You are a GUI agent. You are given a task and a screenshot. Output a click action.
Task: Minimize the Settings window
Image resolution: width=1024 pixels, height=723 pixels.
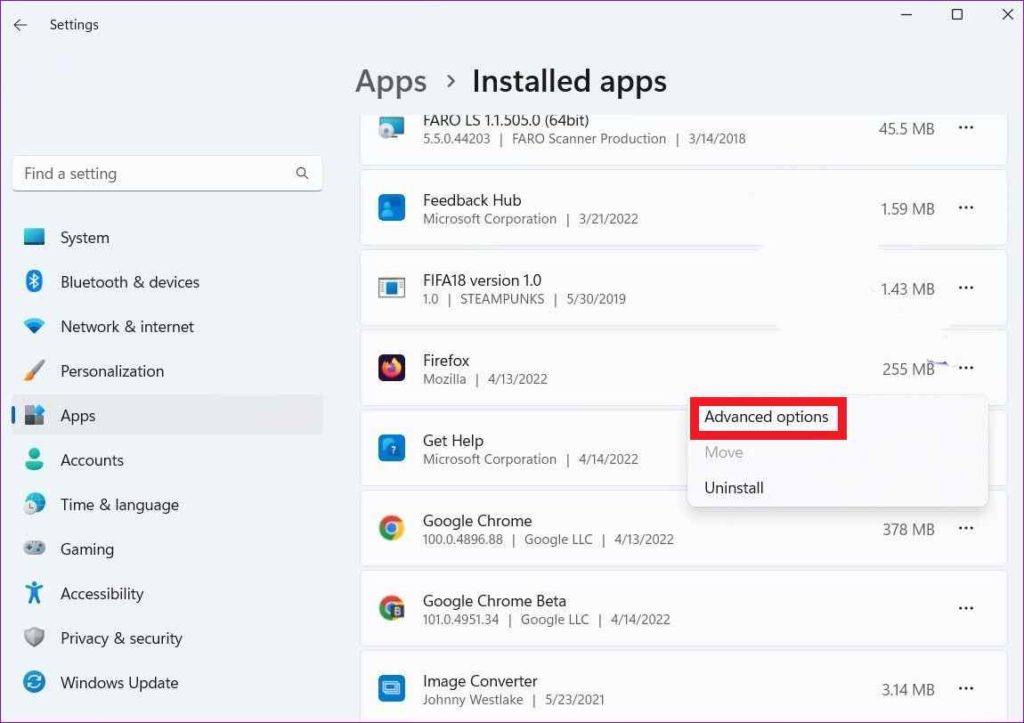click(906, 14)
